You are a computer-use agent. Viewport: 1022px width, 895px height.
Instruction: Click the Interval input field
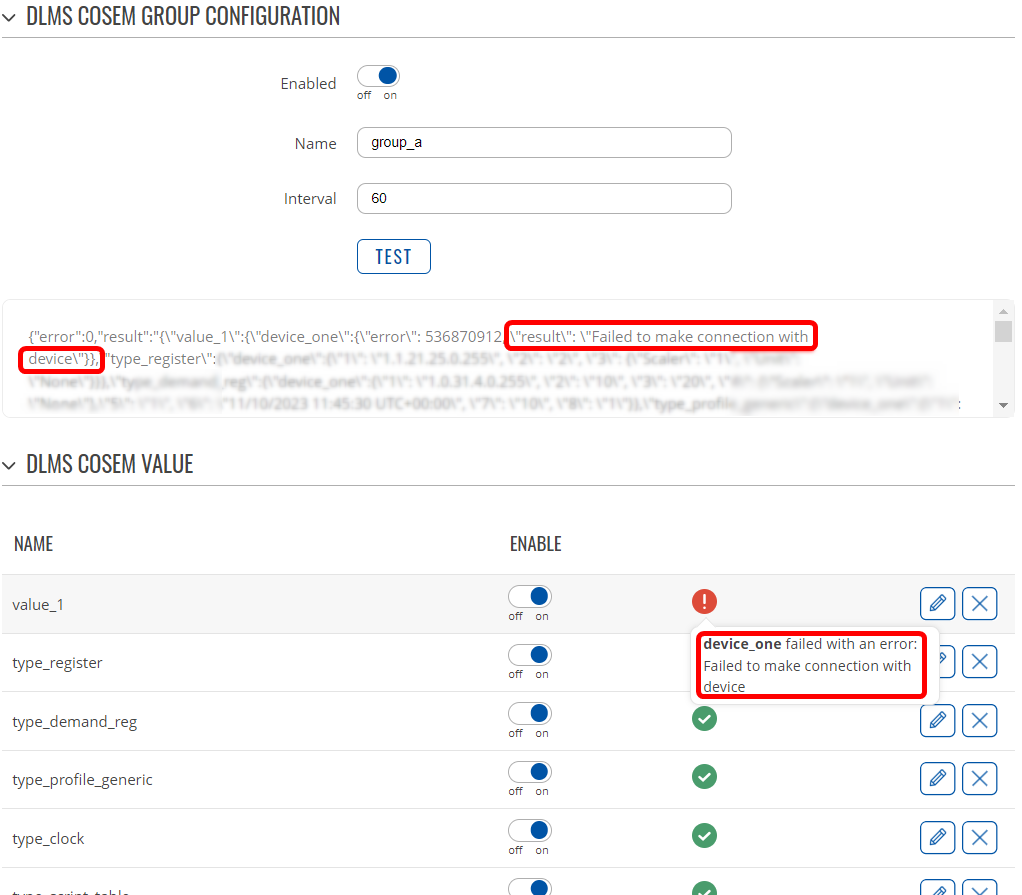click(544, 198)
